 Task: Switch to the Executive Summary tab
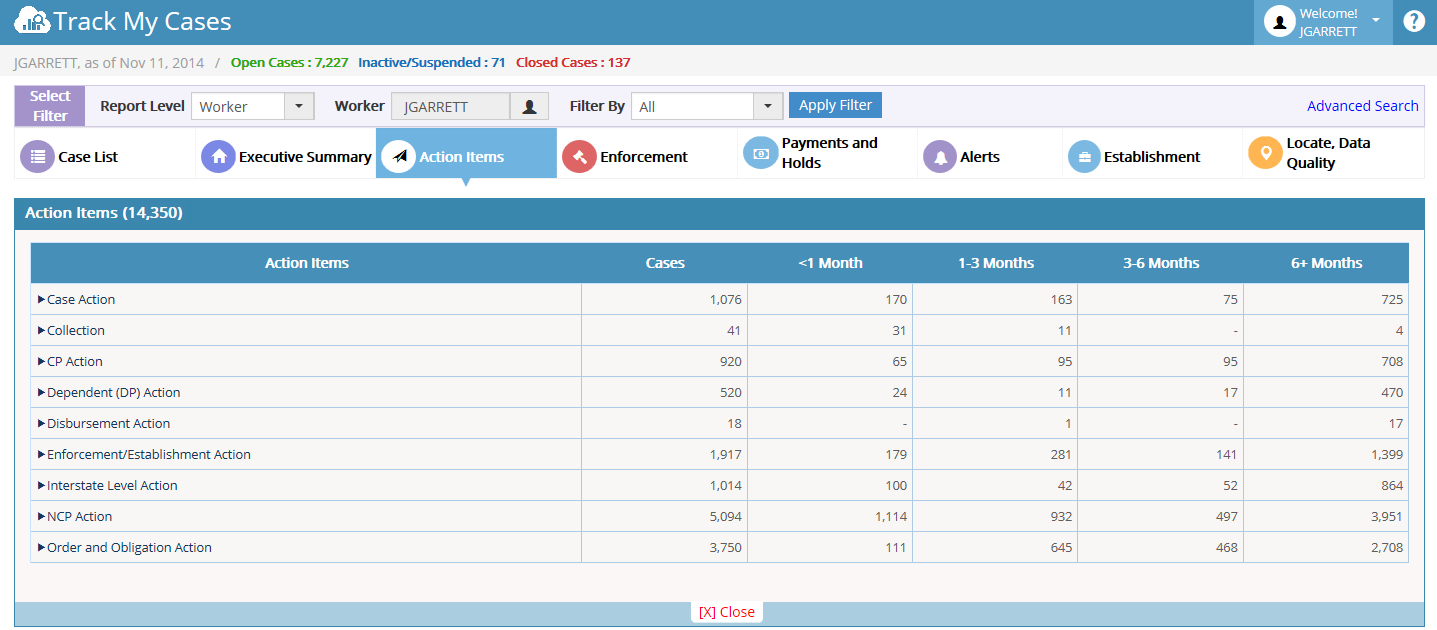286,154
